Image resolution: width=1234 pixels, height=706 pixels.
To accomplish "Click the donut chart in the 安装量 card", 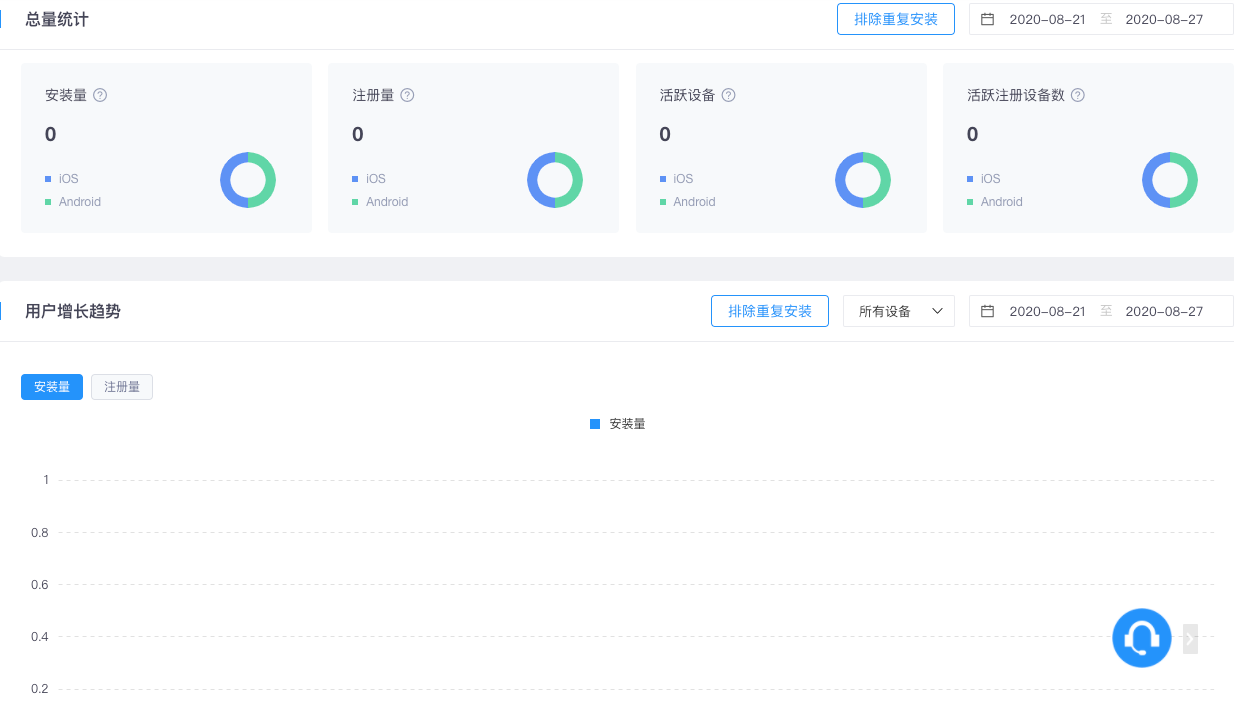I will point(247,180).
